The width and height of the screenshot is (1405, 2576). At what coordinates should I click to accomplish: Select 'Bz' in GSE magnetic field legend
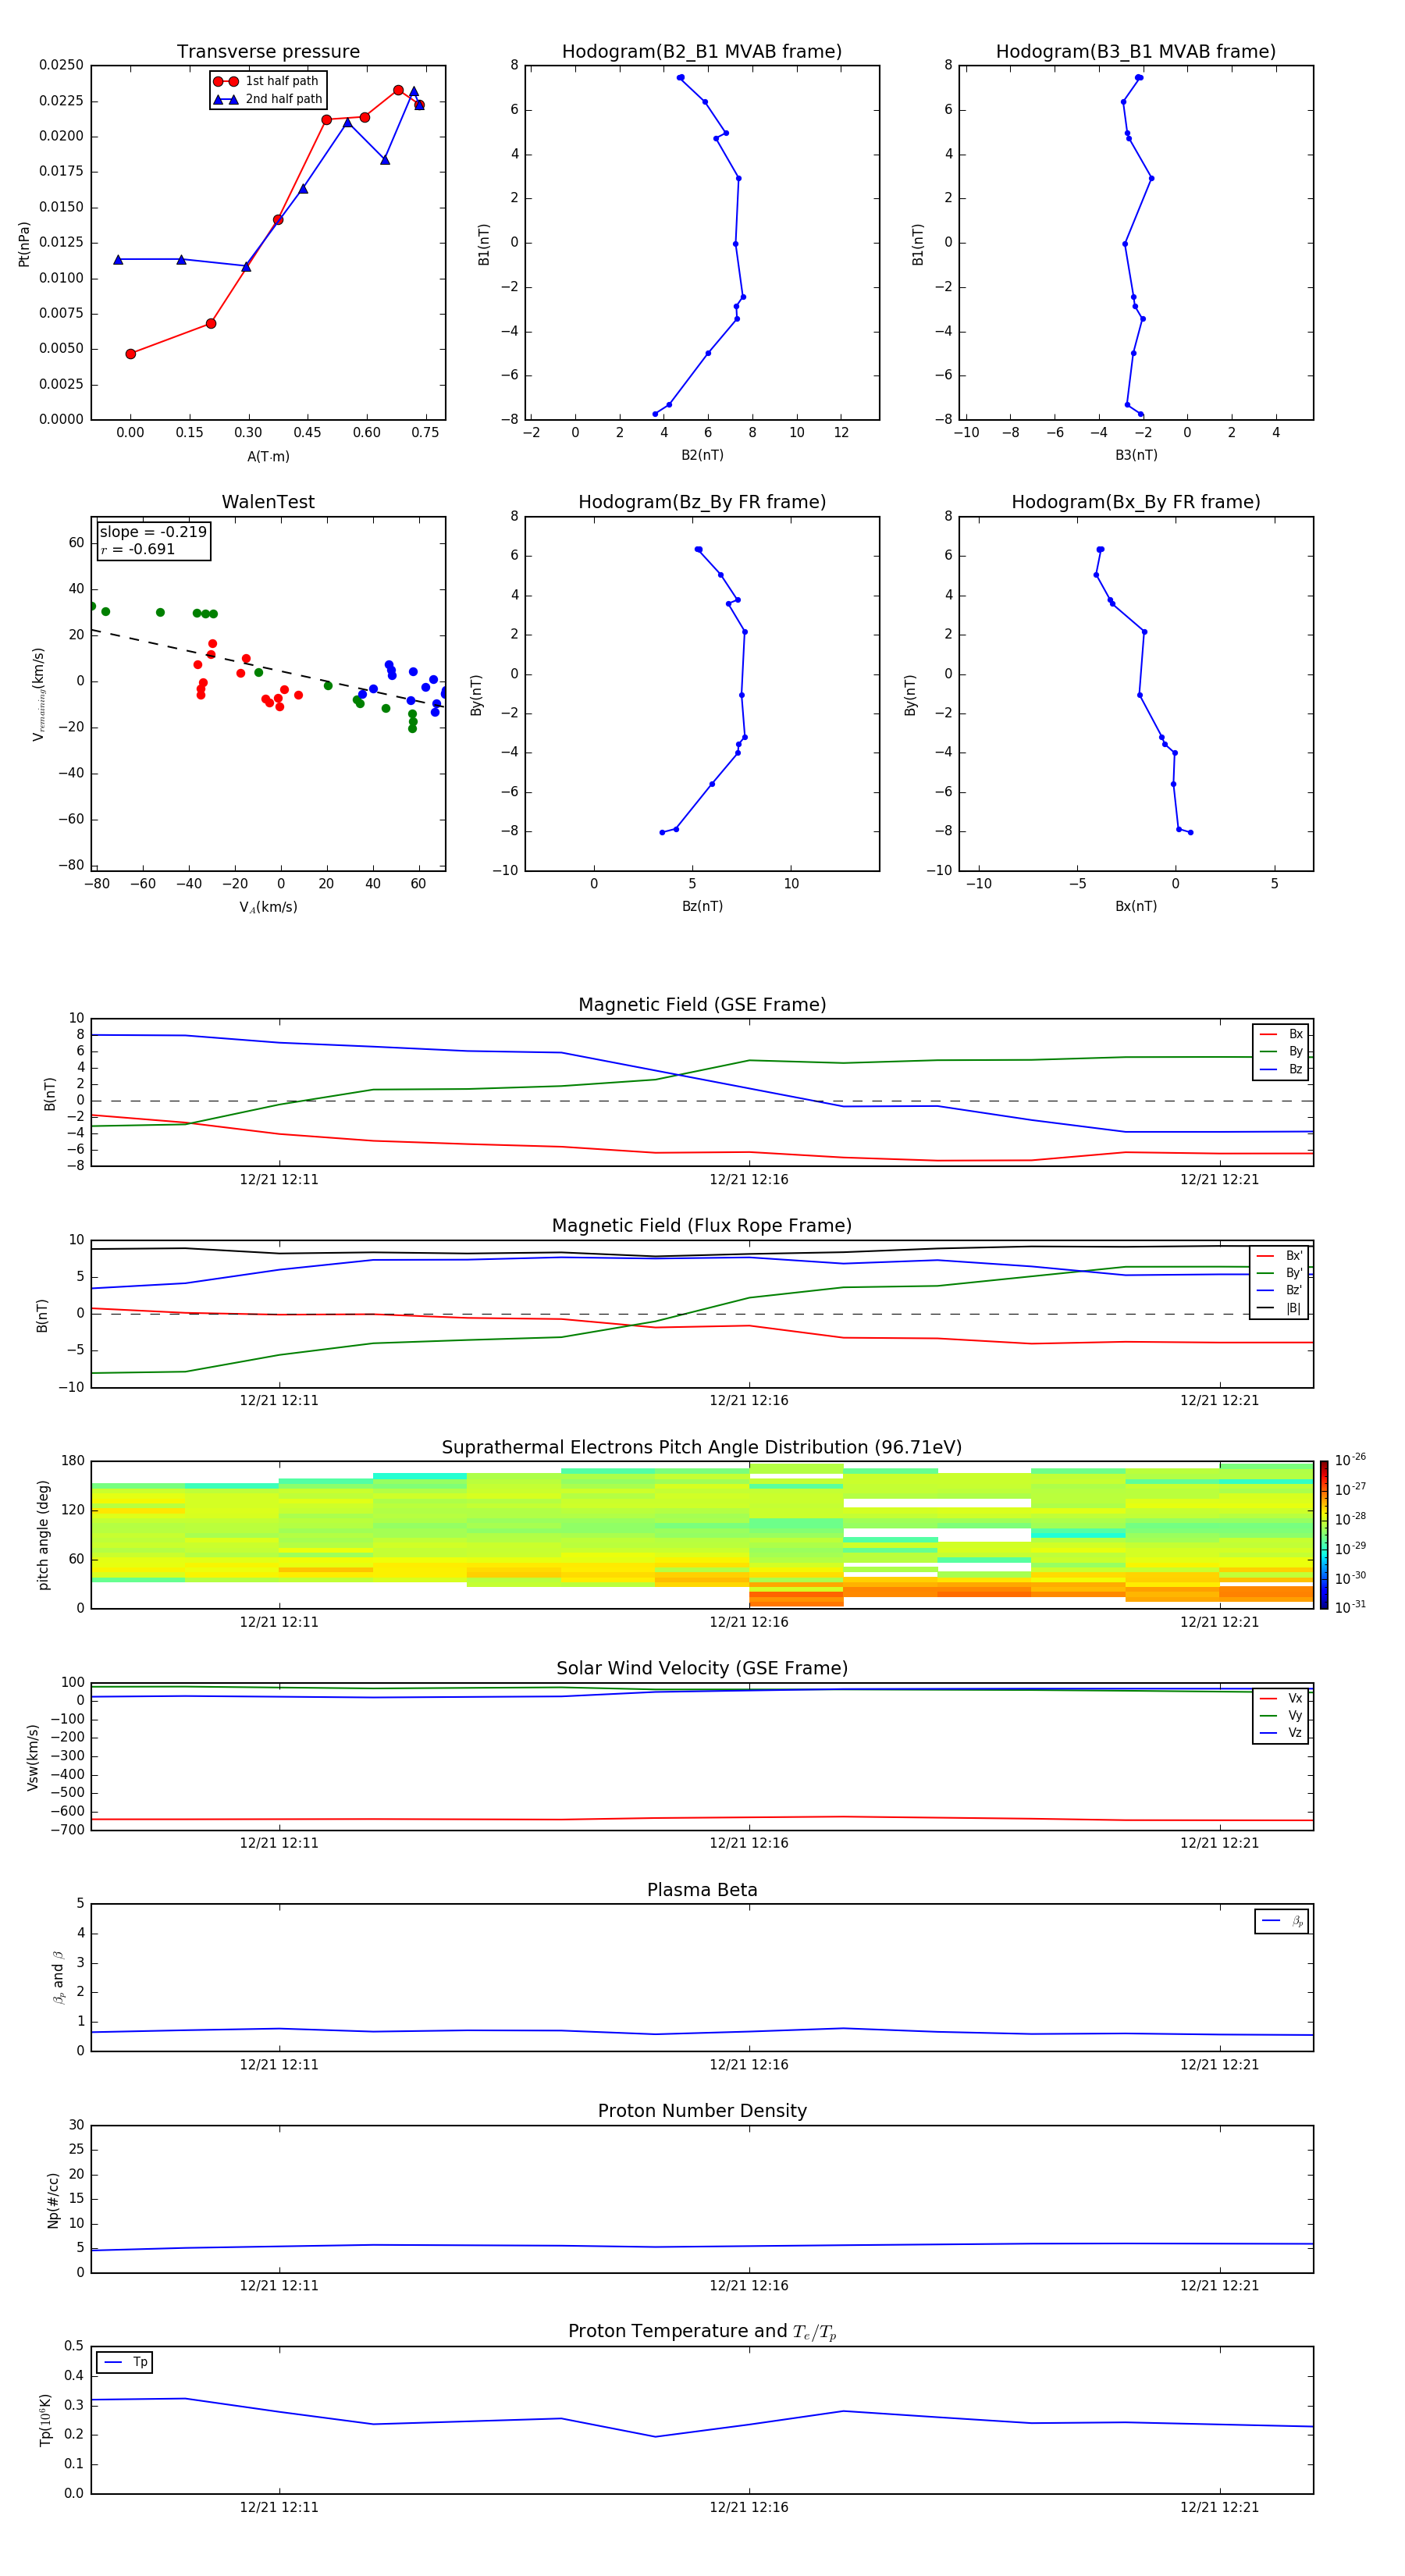pos(1281,1069)
